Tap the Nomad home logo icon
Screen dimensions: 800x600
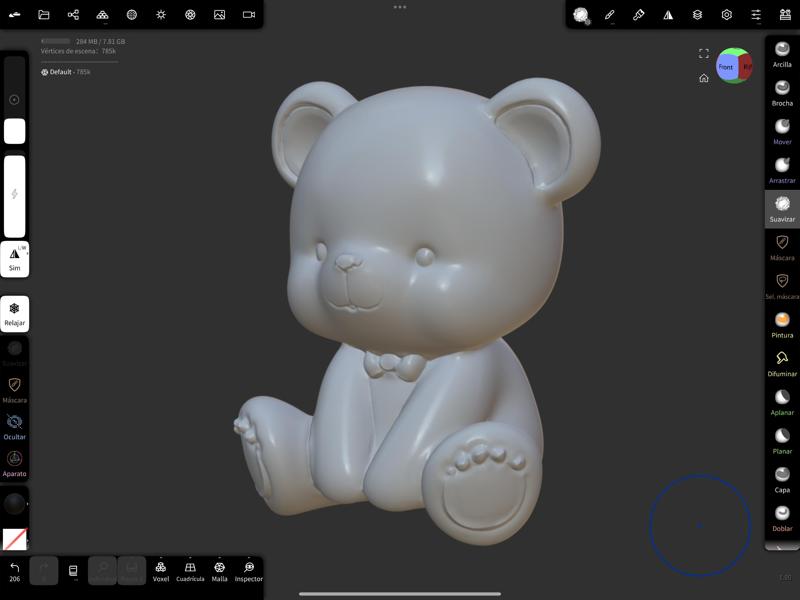(14, 15)
